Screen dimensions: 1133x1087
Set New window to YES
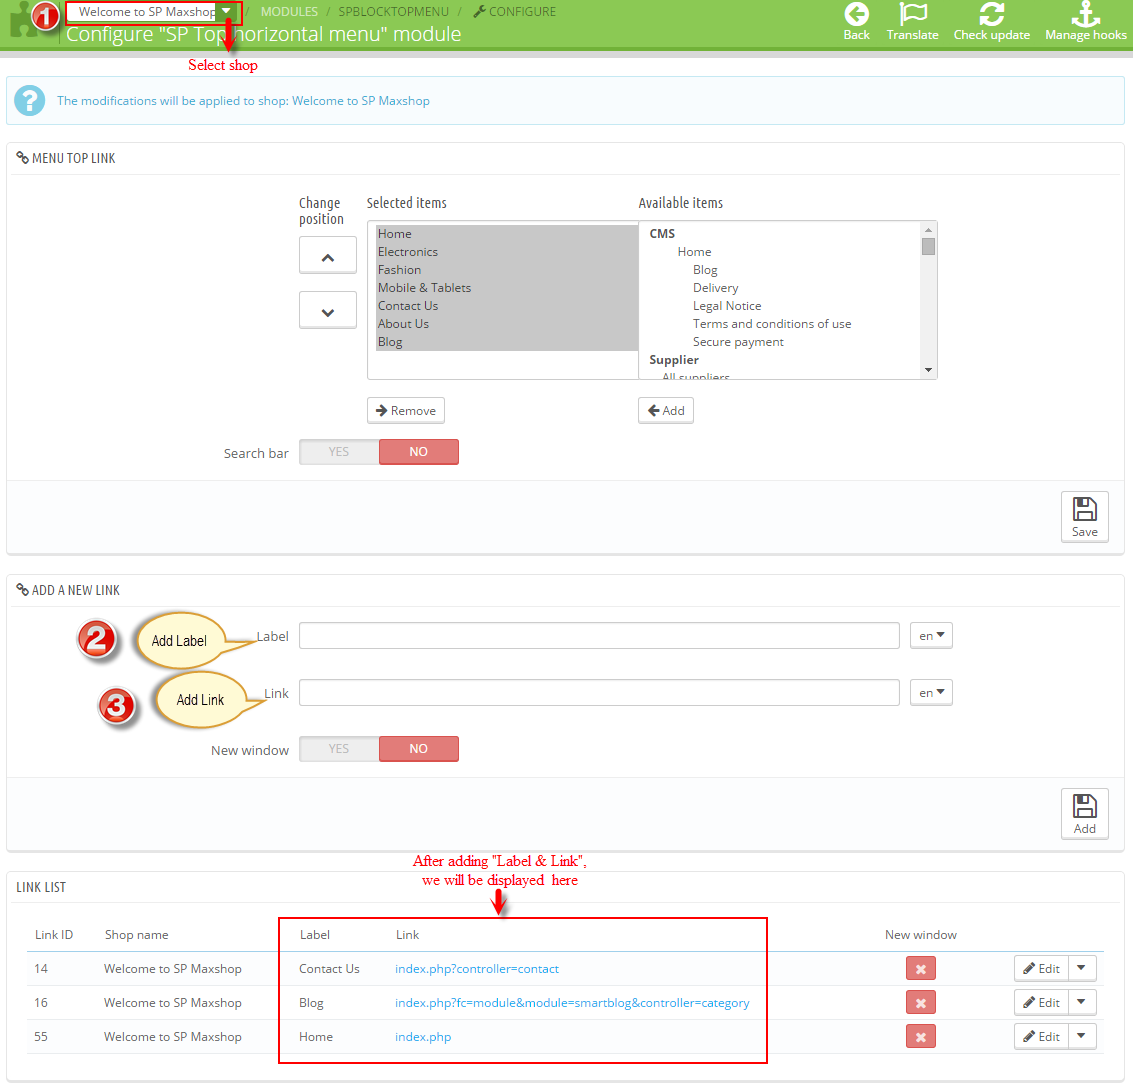tap(339, 749)
